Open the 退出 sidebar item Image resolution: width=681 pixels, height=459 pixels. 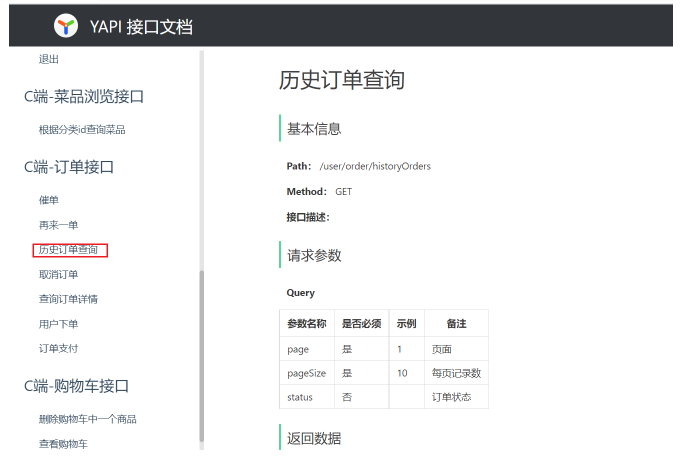(x=49, y=59)
